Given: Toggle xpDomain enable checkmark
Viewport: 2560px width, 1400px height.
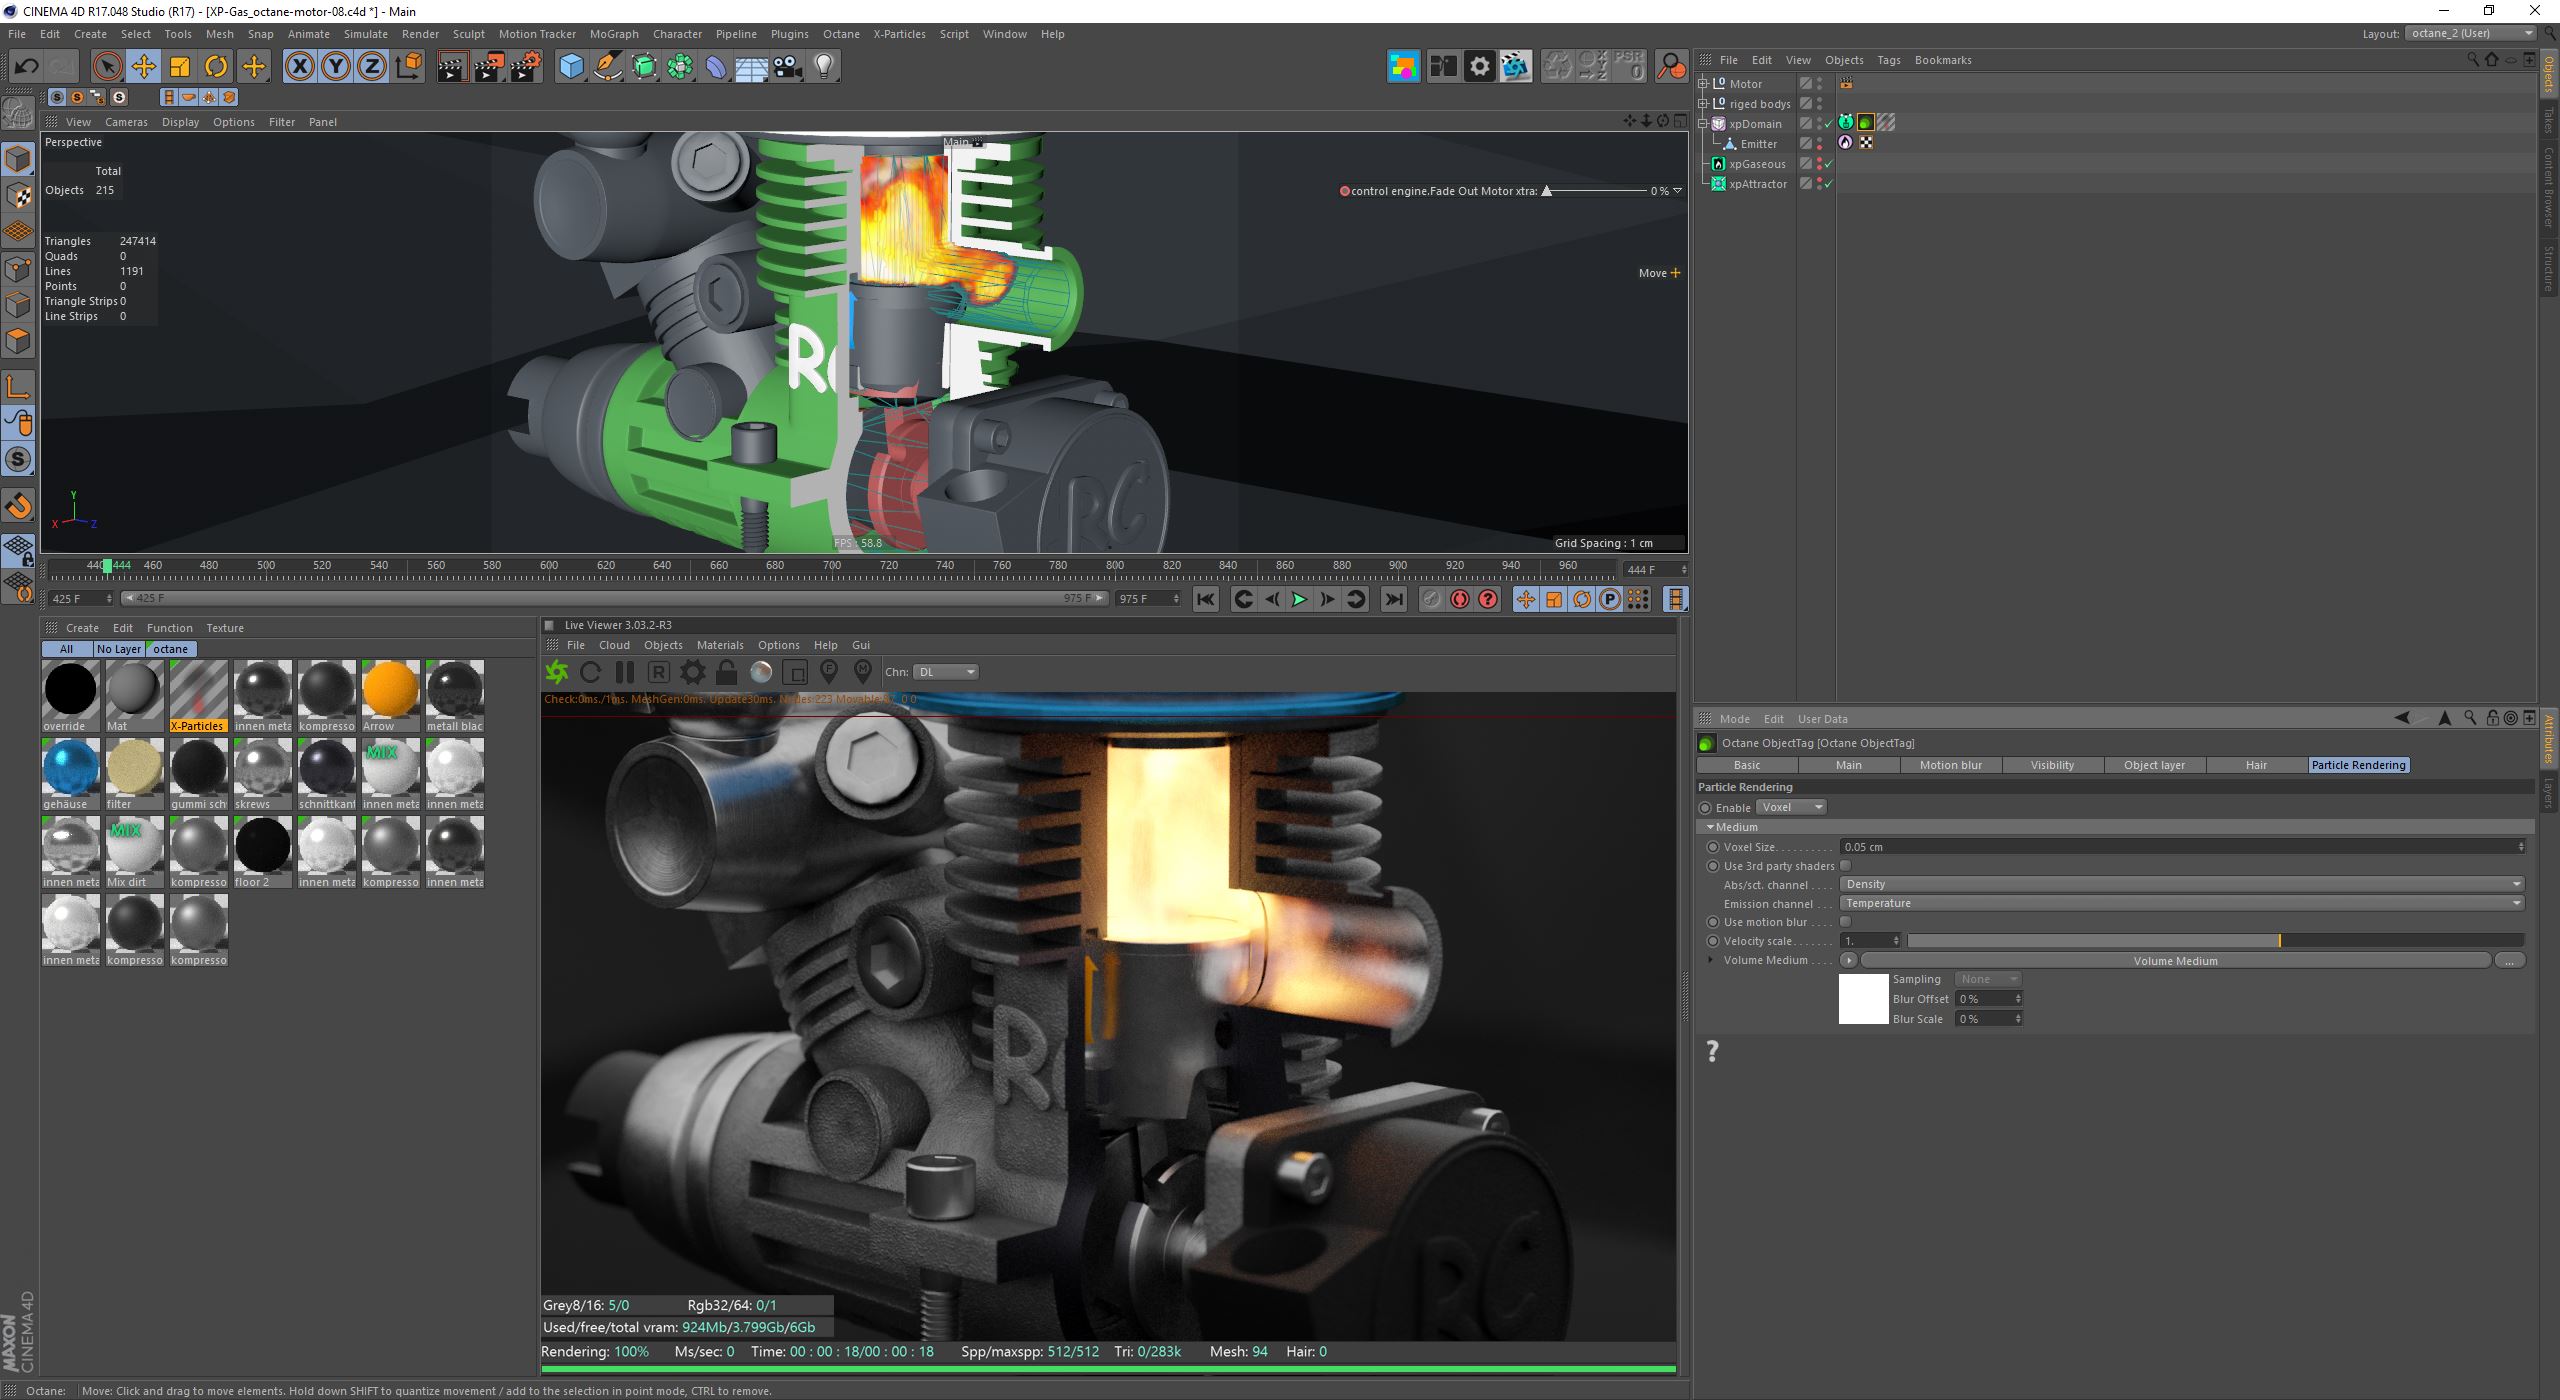Looking at the screenshot, I should pyautogui.click(x=1829, y=124).
